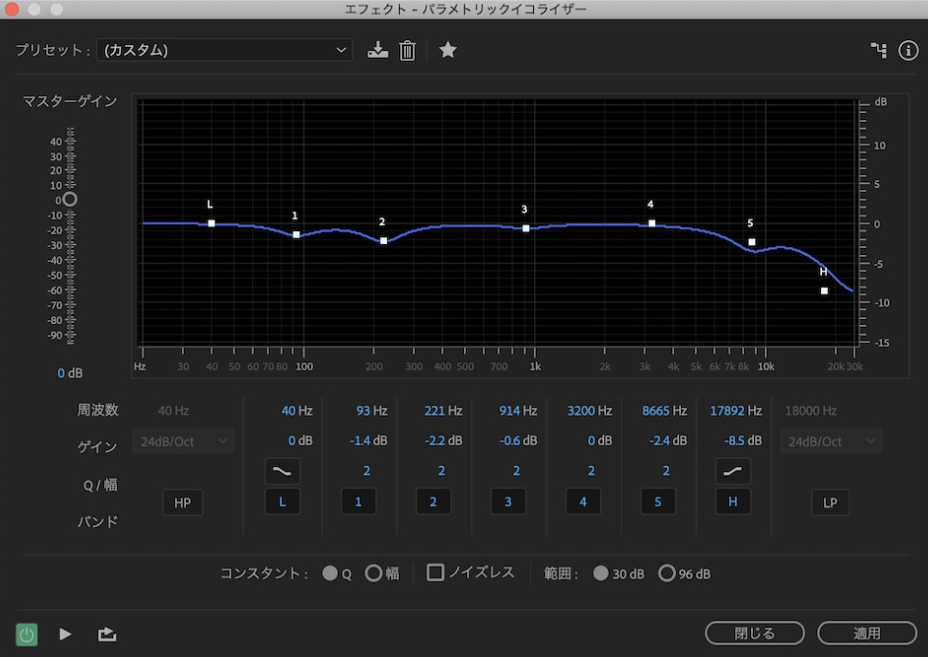Open the LP 24dB/Oct slope dropdown
928x657 pixels.
(830, 440)
